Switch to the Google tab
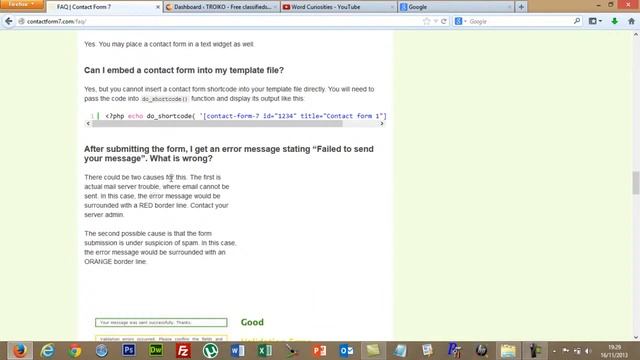The height and width of the screenshot is (360, 640). 456,7
